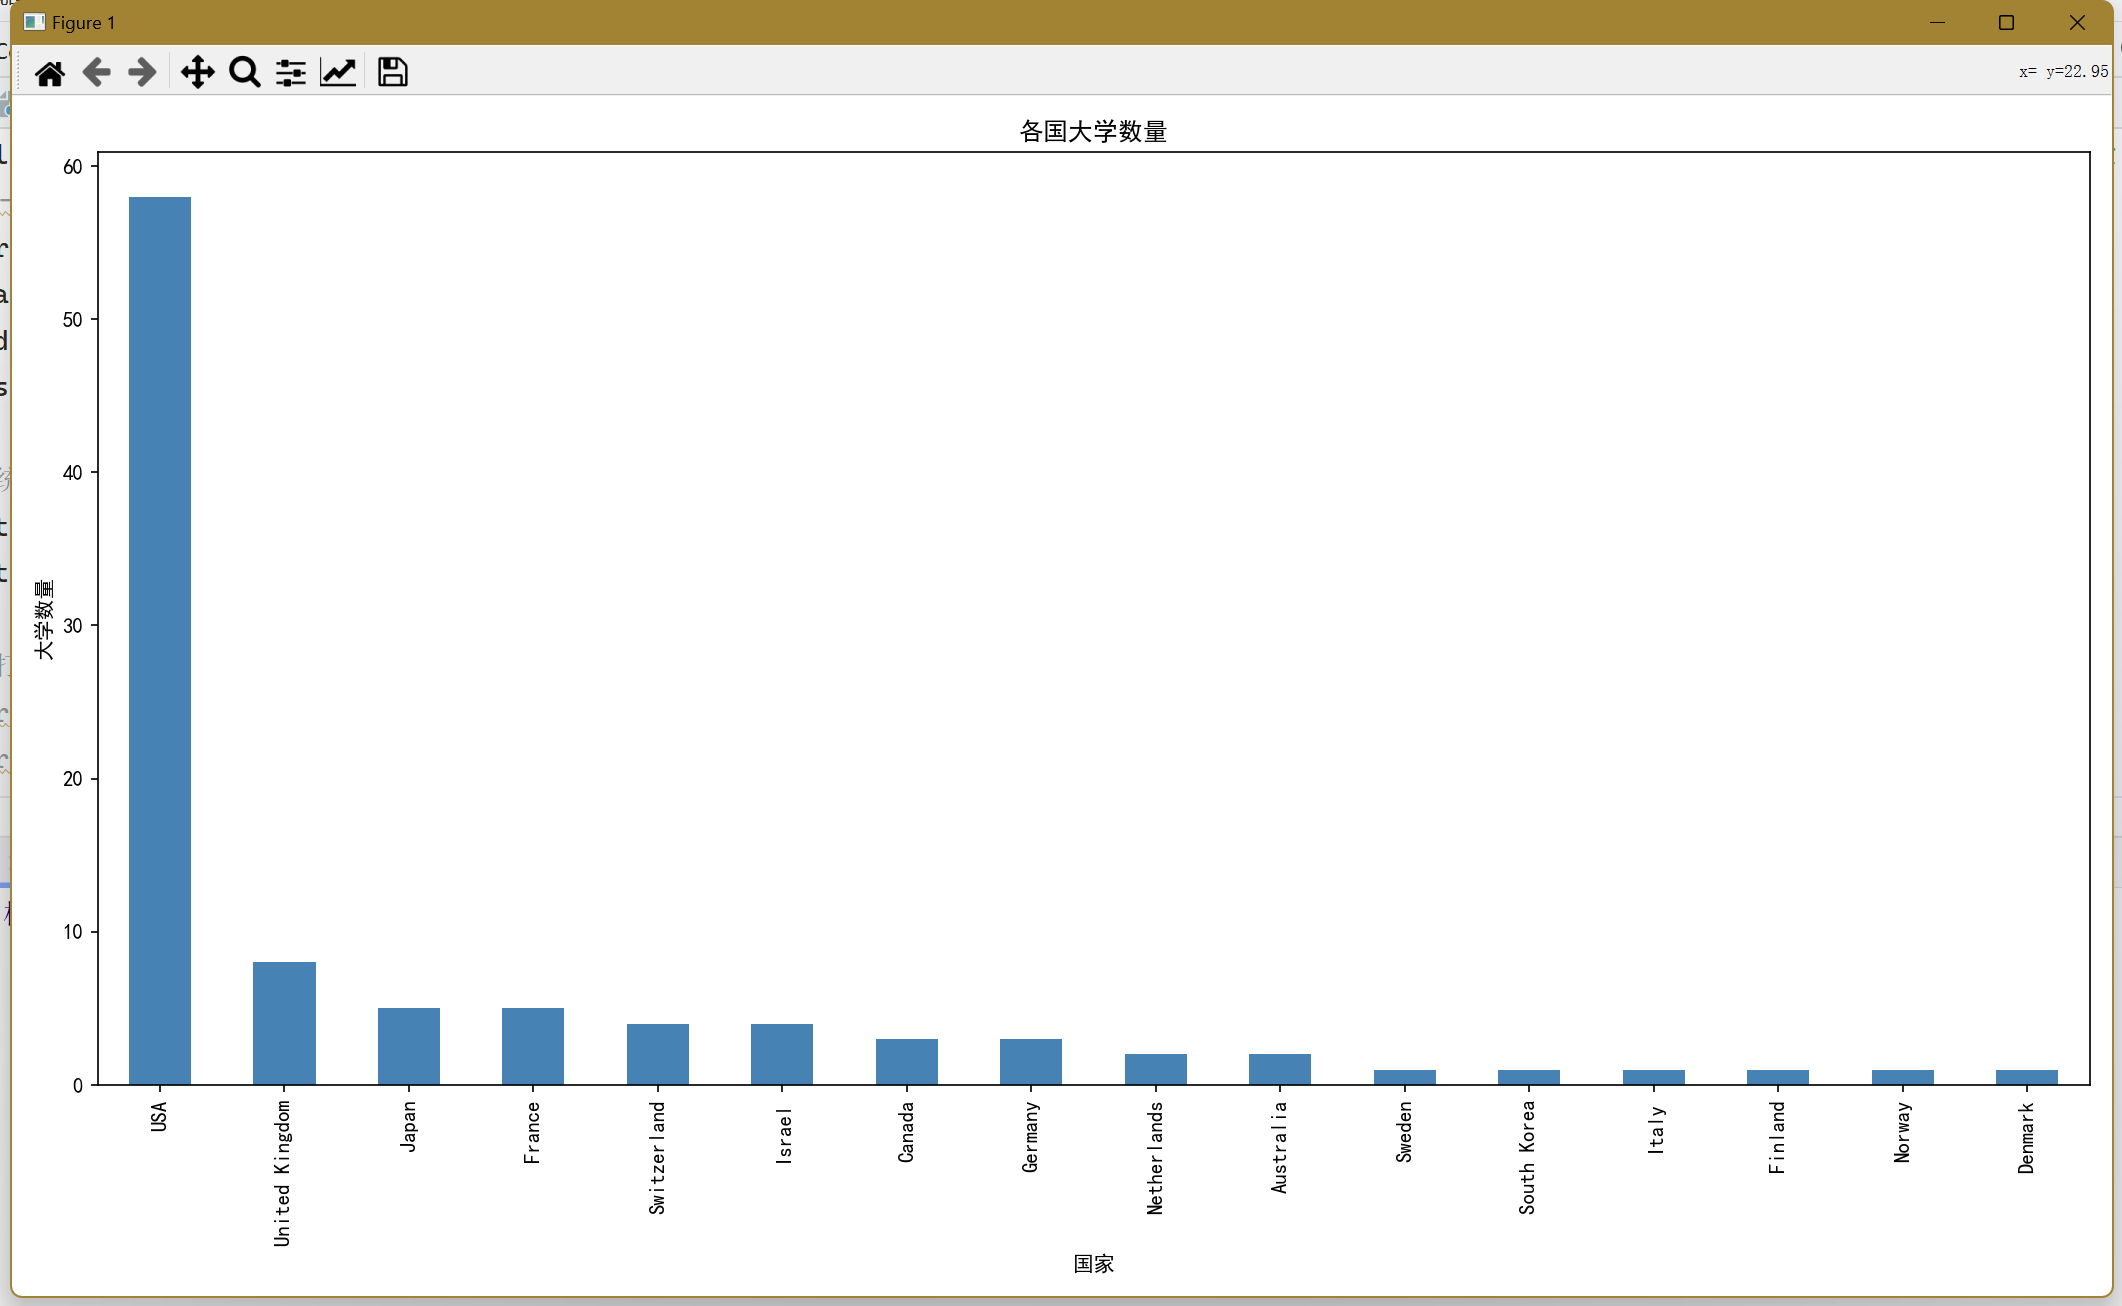
Task: Open the figure options line-graph editor icon
Action: click(337, 72)
